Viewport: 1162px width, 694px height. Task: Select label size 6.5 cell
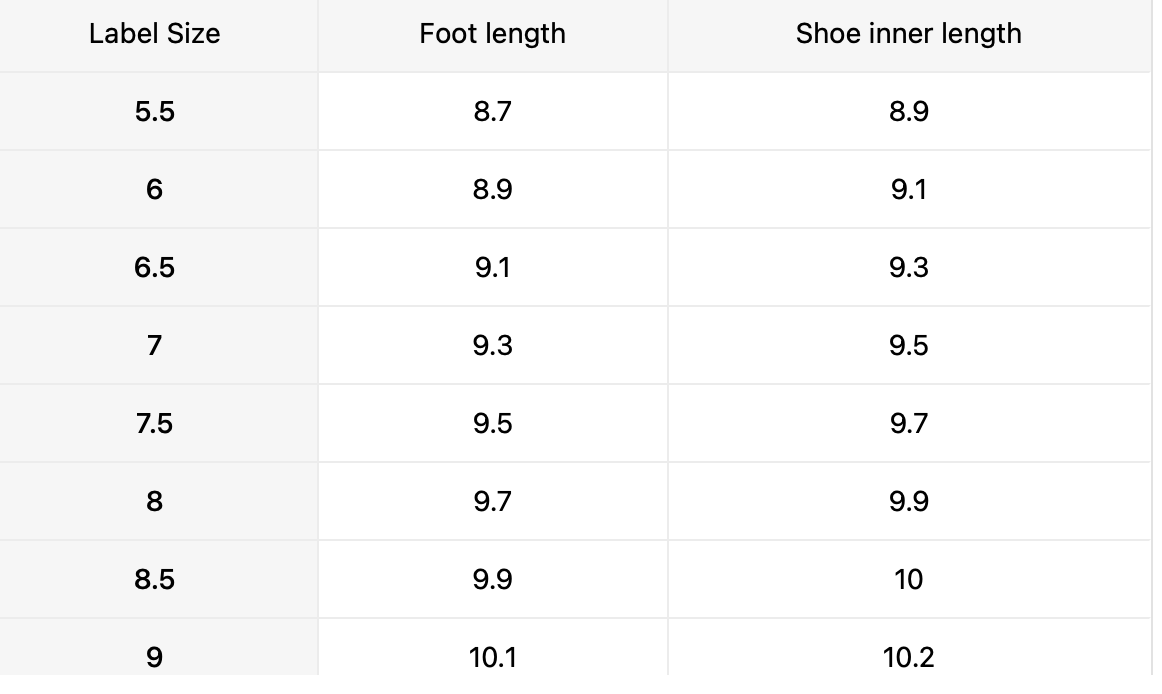[x=154, y=267]
